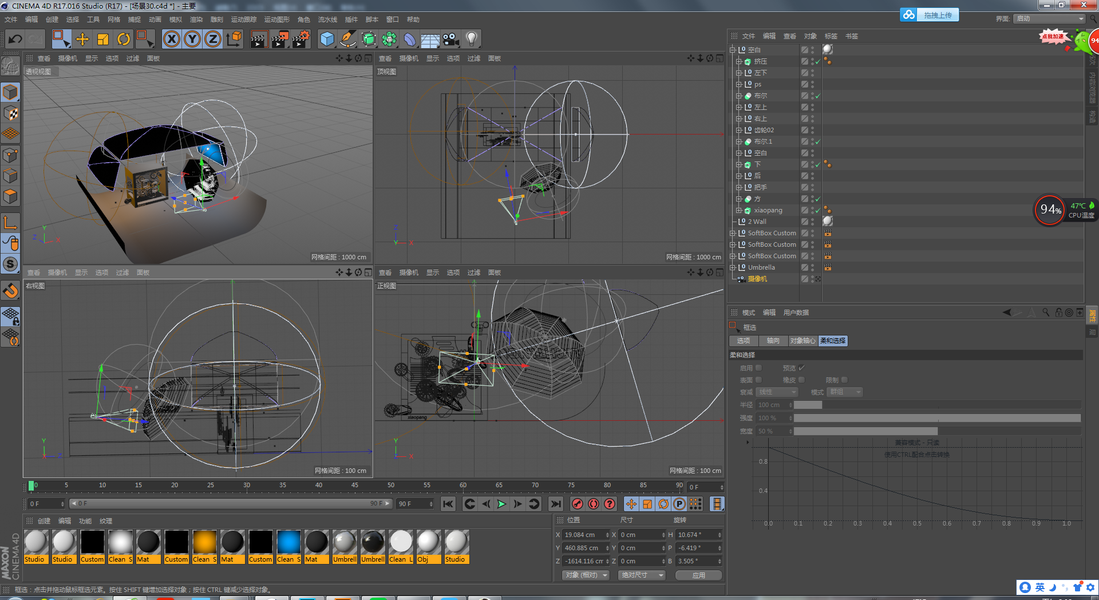Click the light bulb icon
The height and width of the screenshot is (600, 1099).
[x=472, y=39]
